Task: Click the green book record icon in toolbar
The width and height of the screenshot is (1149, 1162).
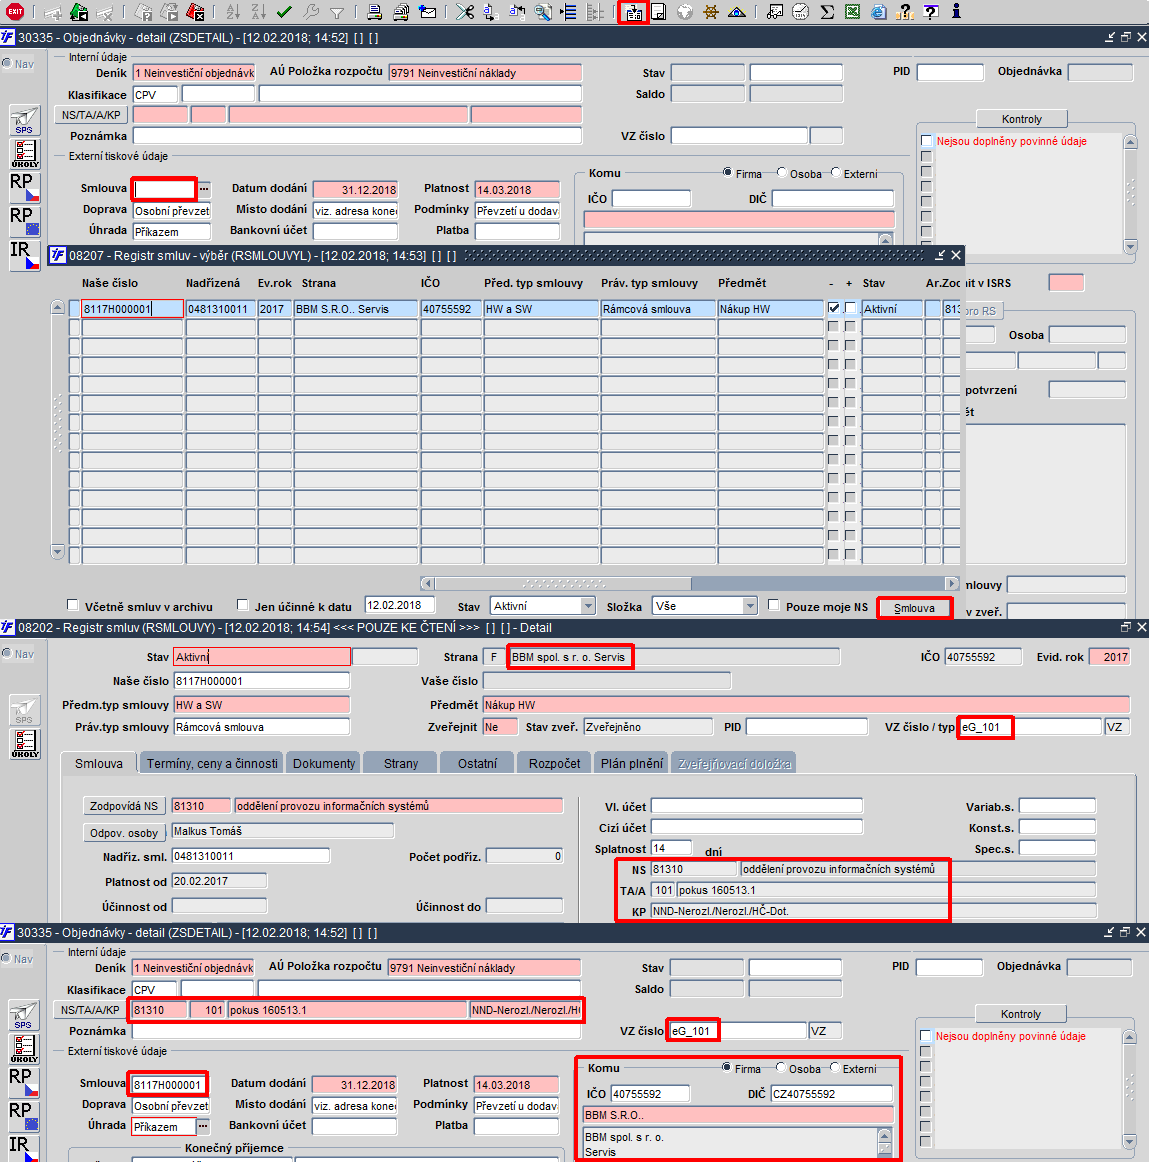Action: tap(79, 12)
